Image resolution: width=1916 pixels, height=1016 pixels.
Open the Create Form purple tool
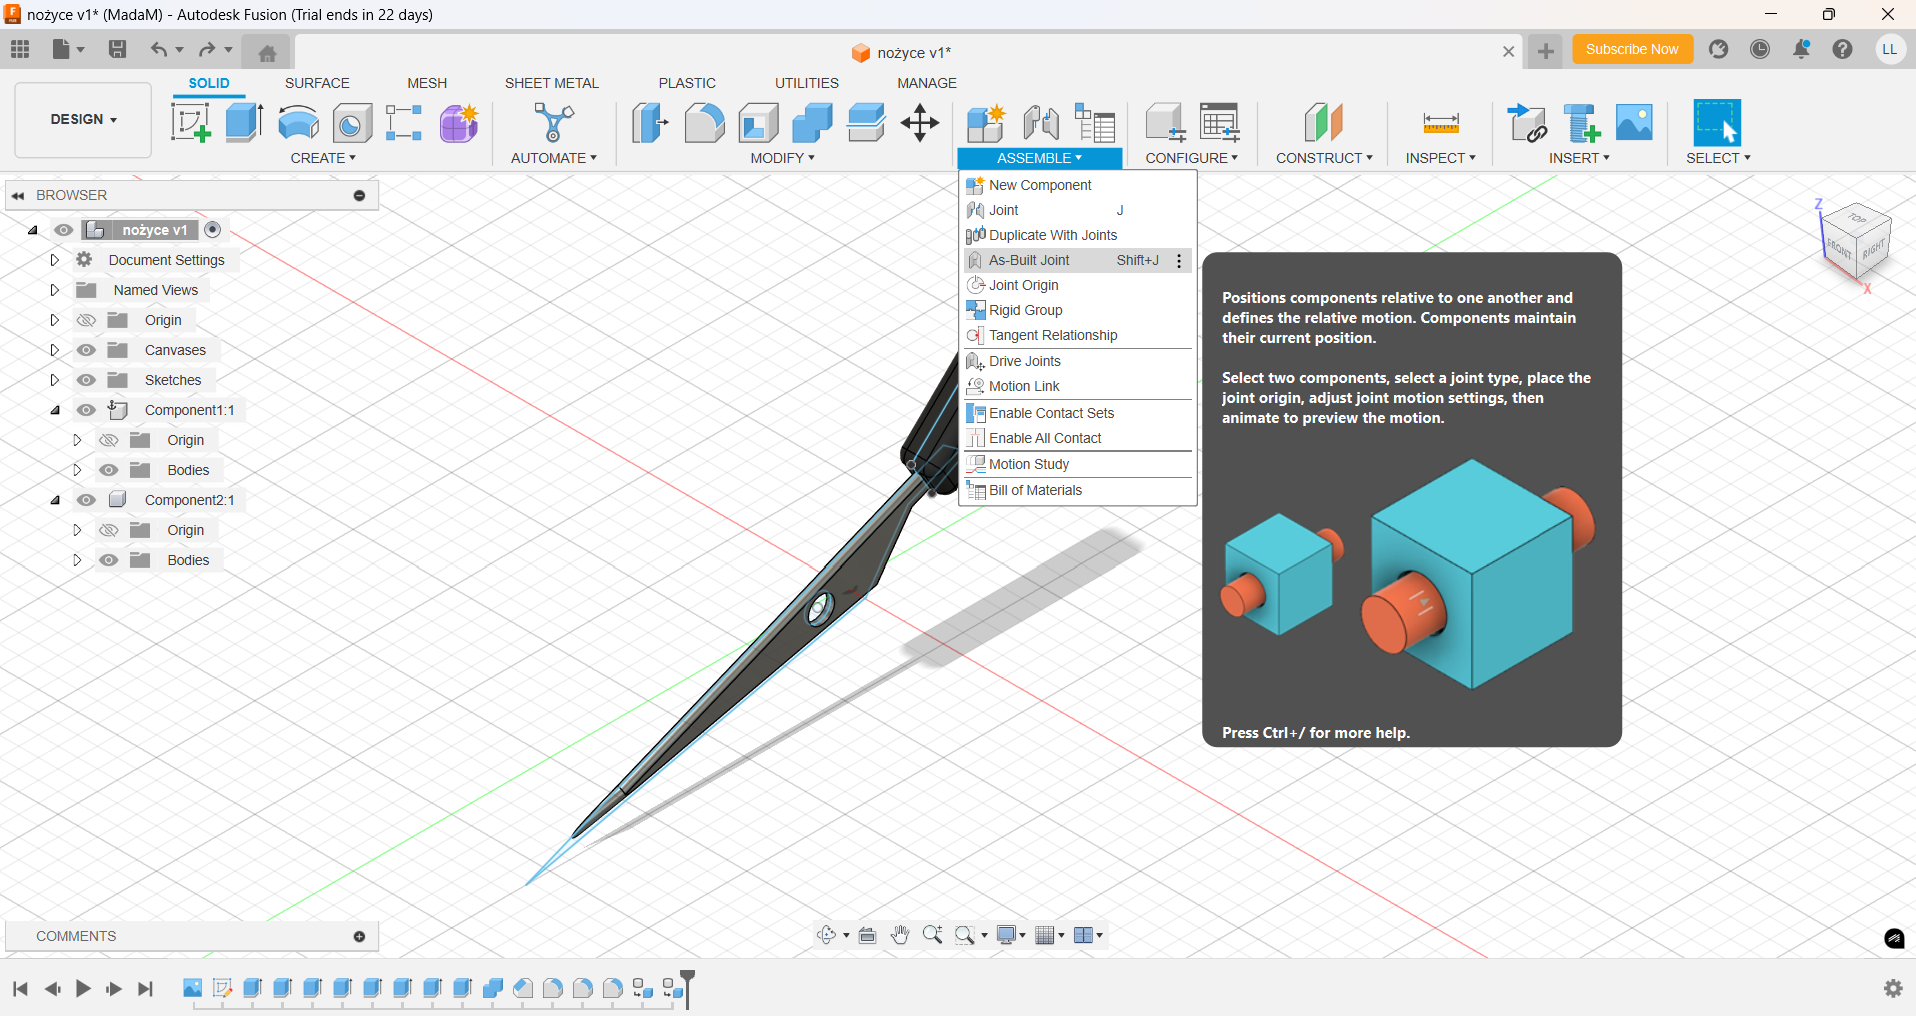click(459, 123)
